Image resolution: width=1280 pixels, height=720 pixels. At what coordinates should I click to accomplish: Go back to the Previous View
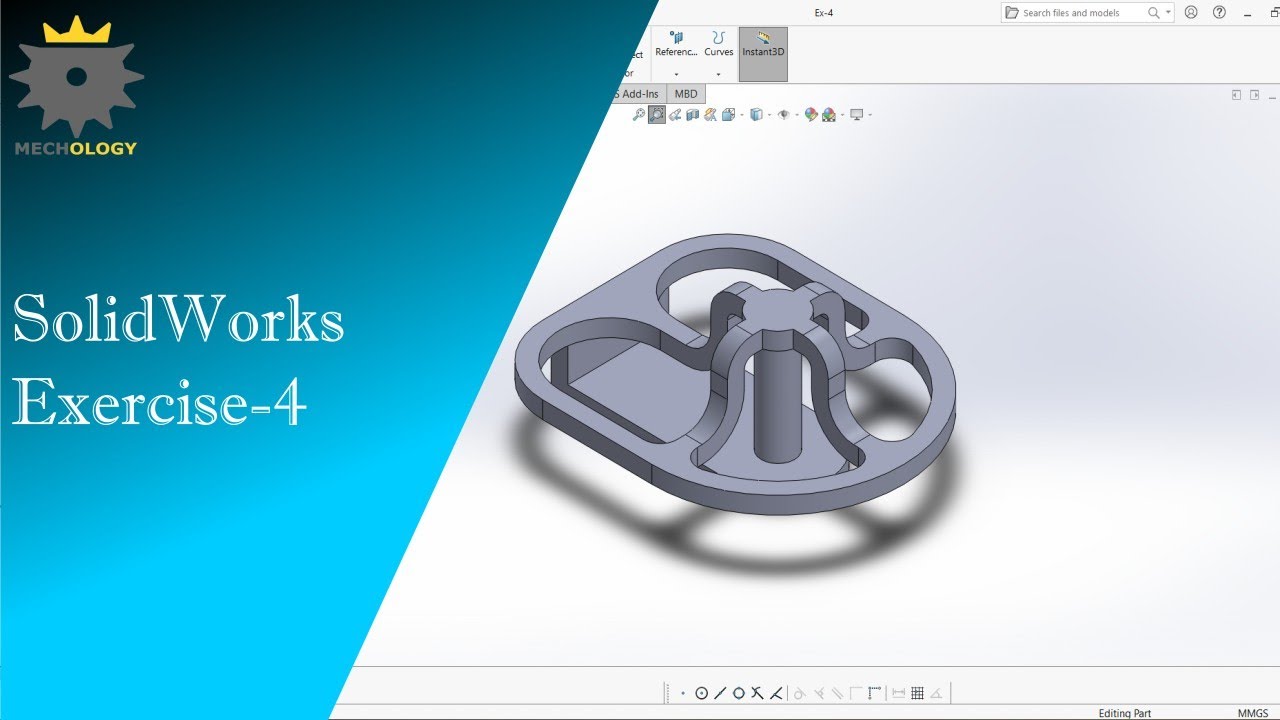click(675, 114)
